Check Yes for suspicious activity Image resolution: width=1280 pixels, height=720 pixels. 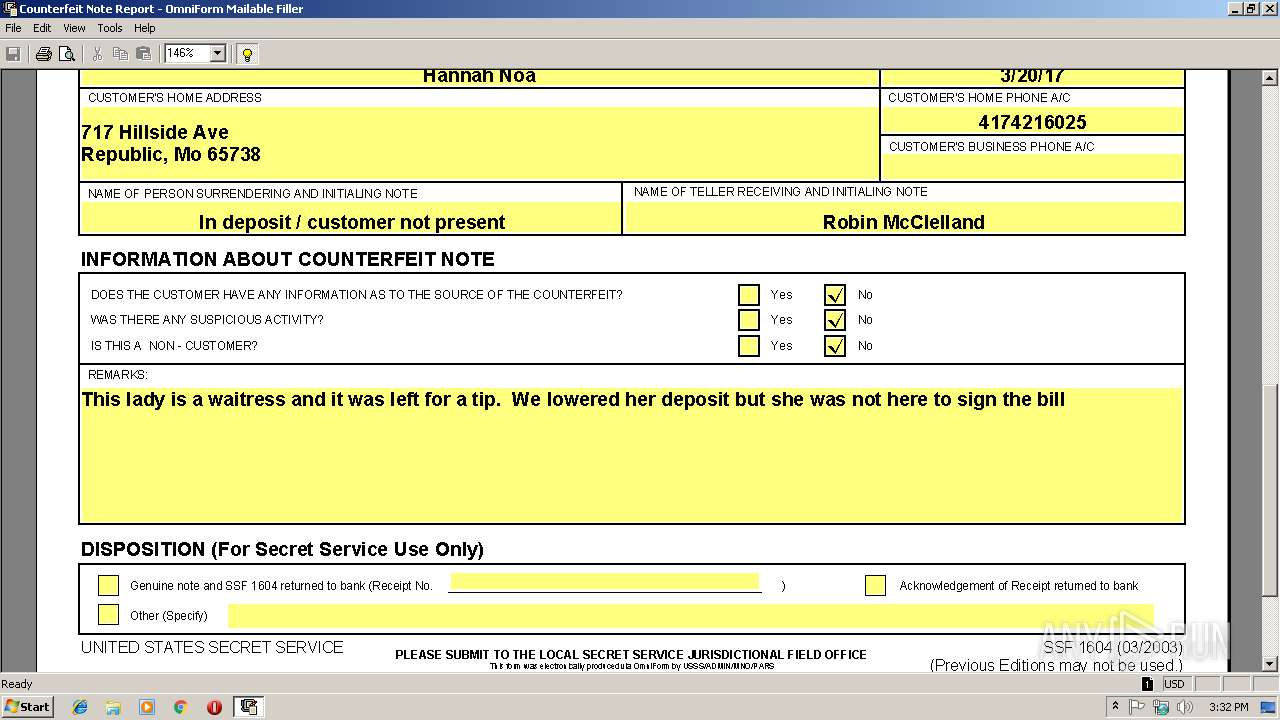click(749, 320)
